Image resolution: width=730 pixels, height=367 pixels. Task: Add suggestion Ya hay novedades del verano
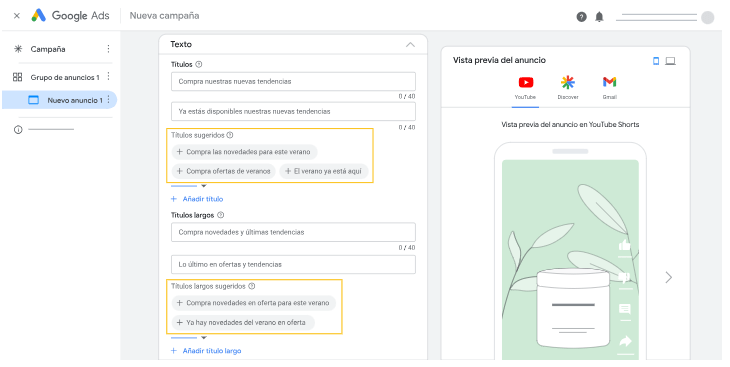tap(243, 322)
